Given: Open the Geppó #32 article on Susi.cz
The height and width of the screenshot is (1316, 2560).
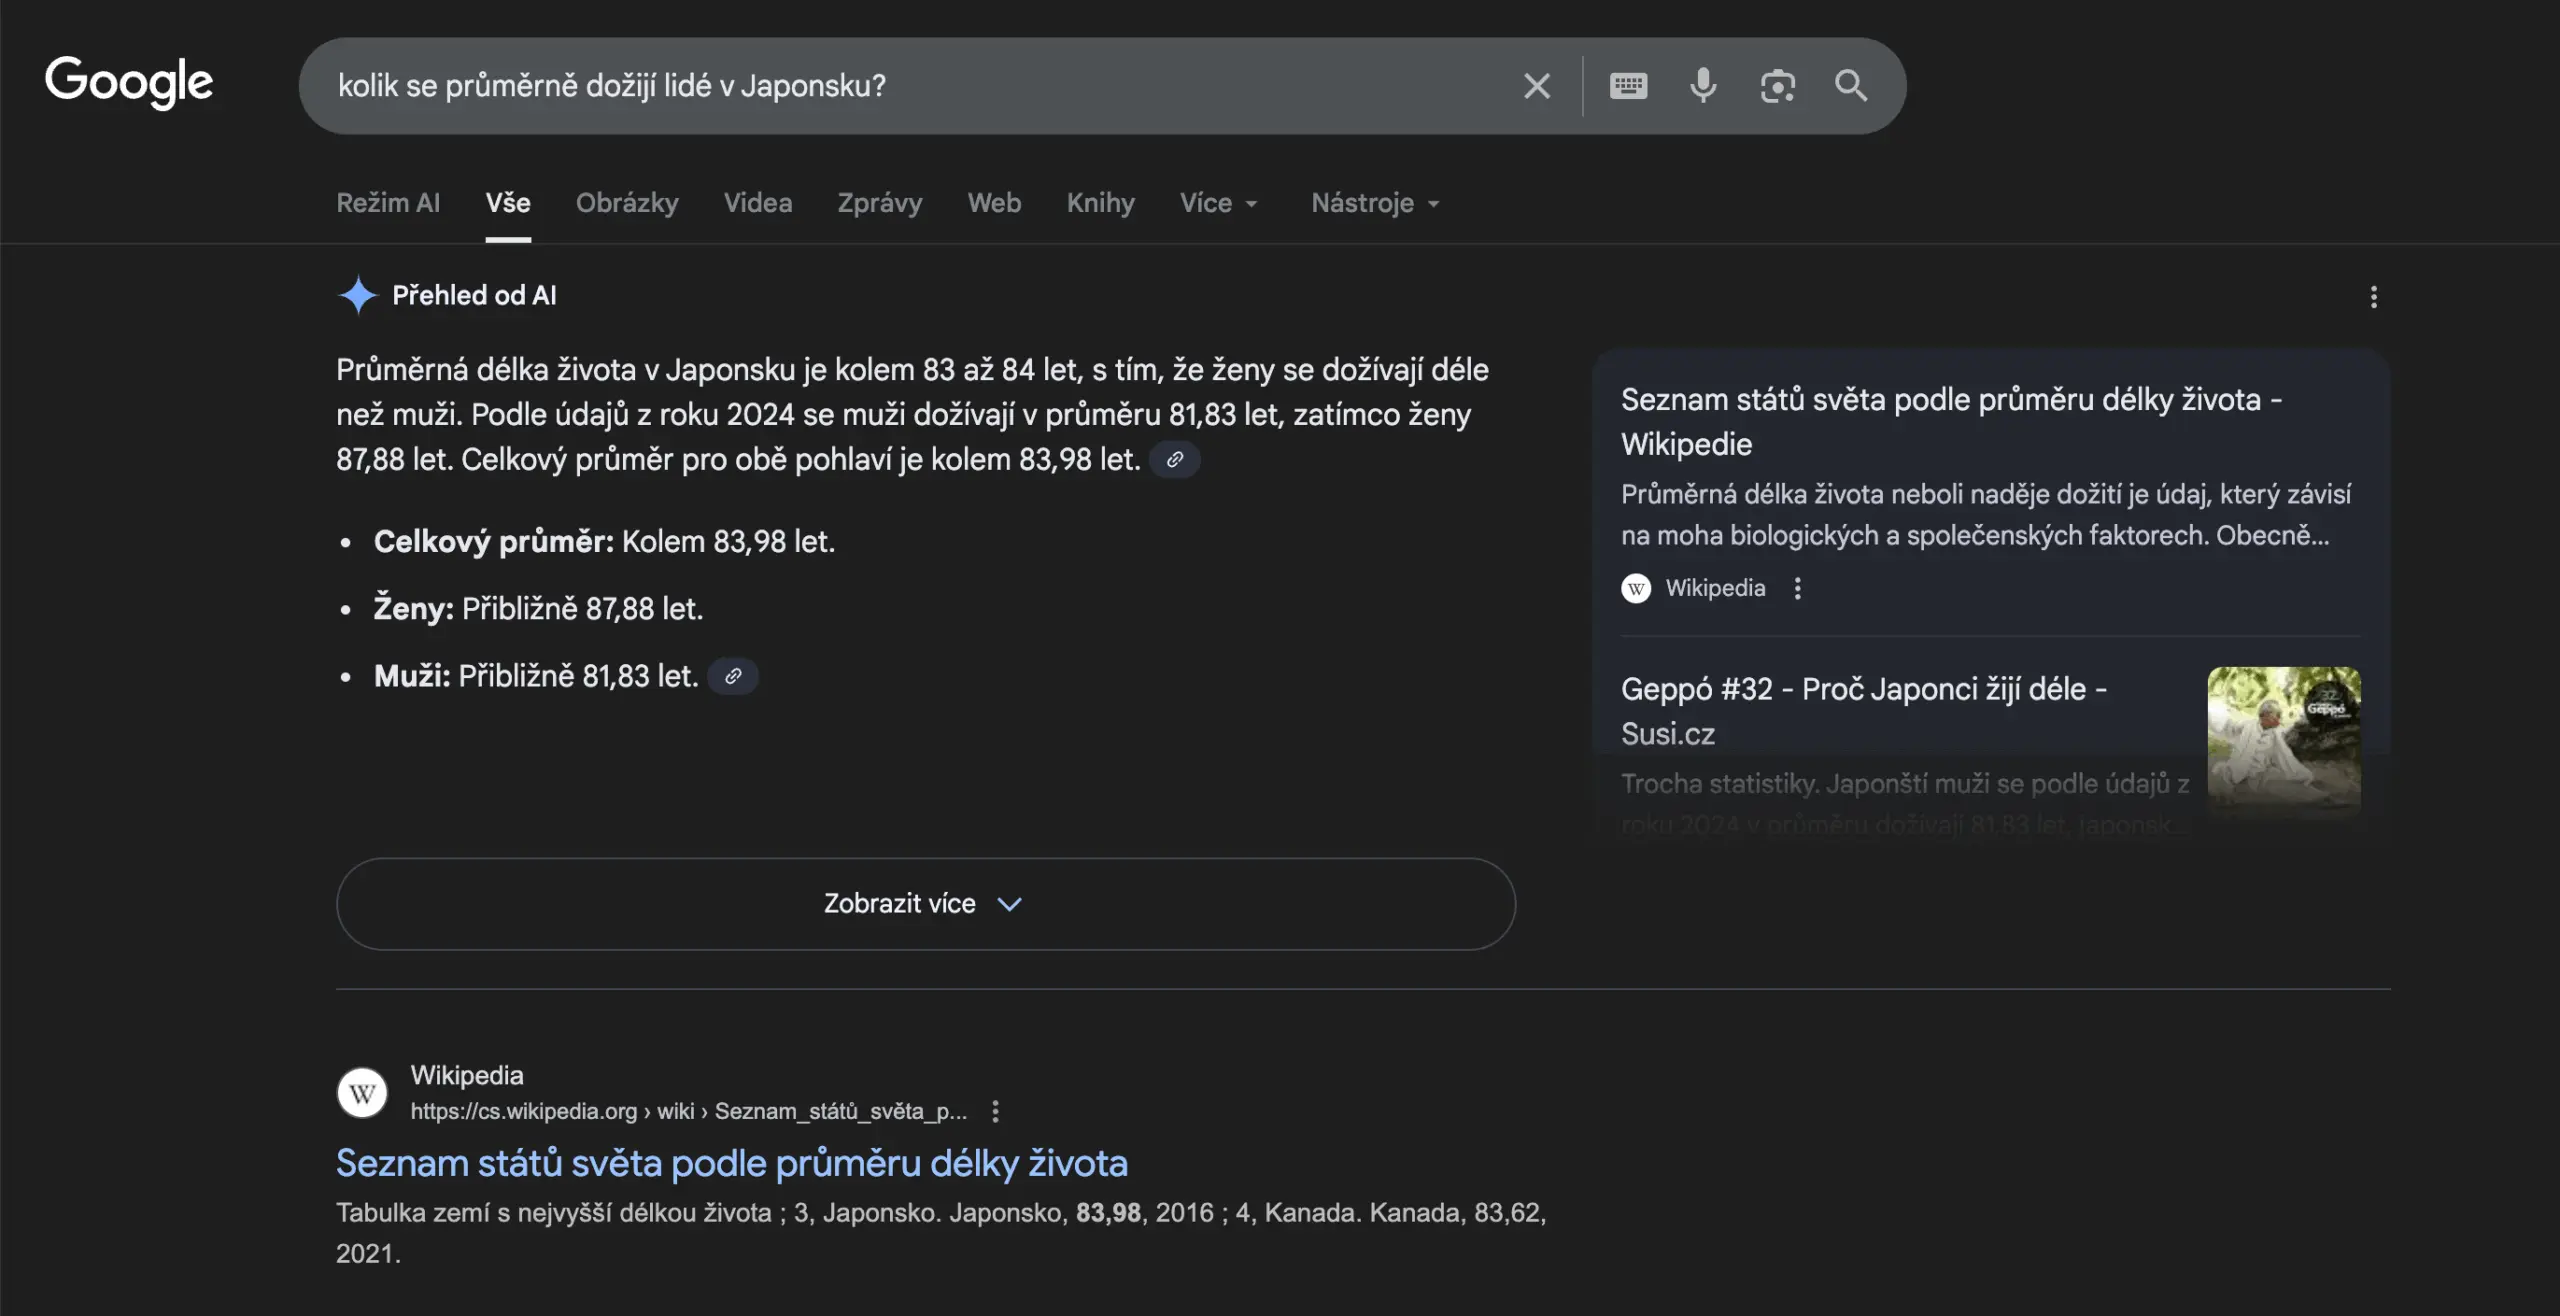Looking at the screenshot, I should 1863,710.
